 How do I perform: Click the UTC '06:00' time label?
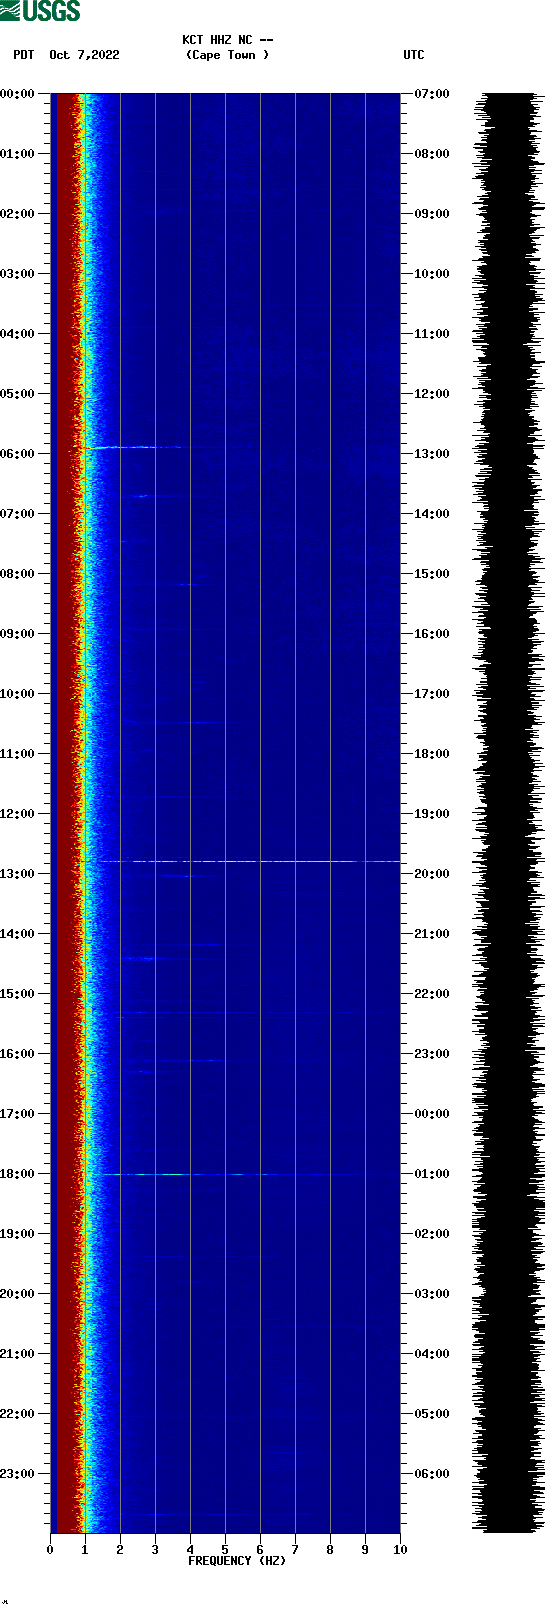[x=432, y=1474]
